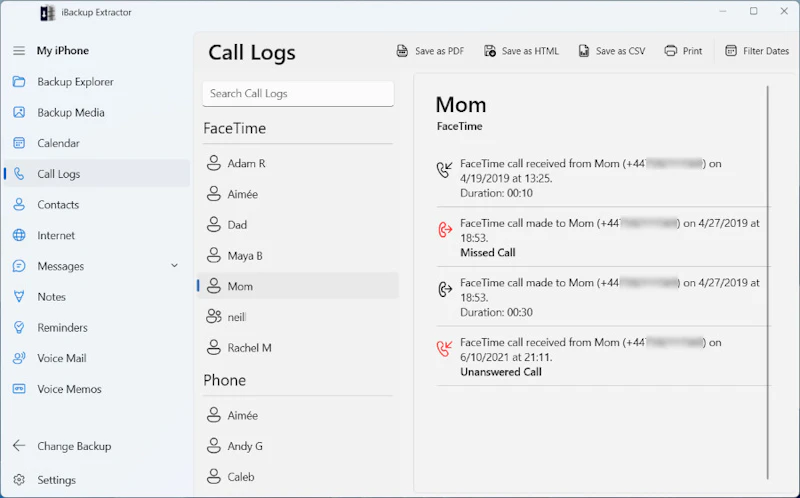Click the Print label
The height and width of the screenshot is (498, 800).
692,51
